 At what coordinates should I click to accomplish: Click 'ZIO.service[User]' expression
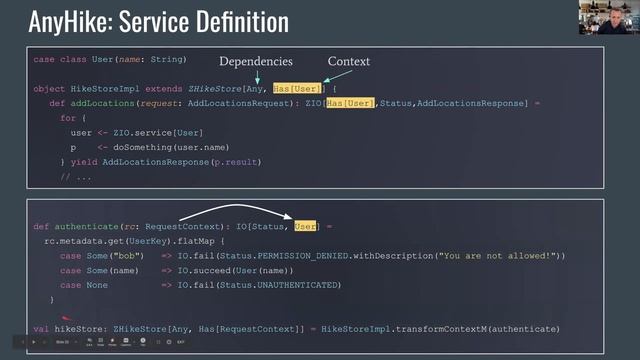[x=158, y=133]
